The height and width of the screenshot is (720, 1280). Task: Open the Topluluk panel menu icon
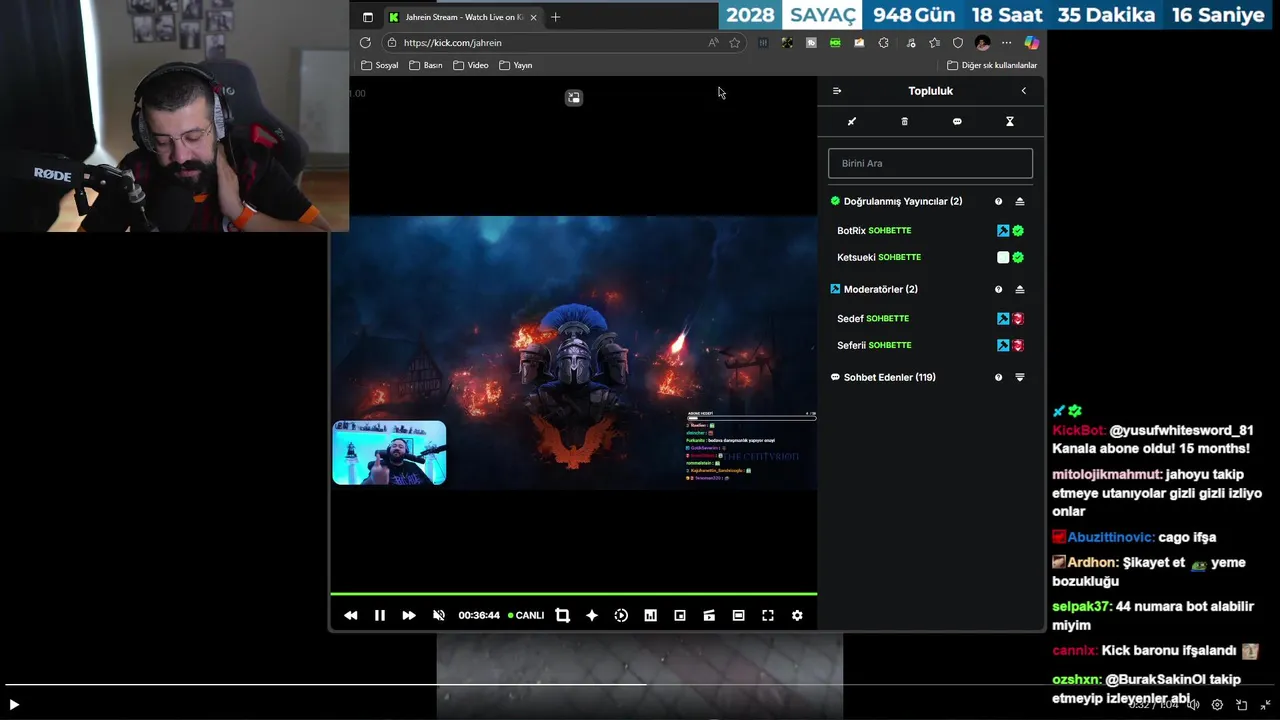837,91
